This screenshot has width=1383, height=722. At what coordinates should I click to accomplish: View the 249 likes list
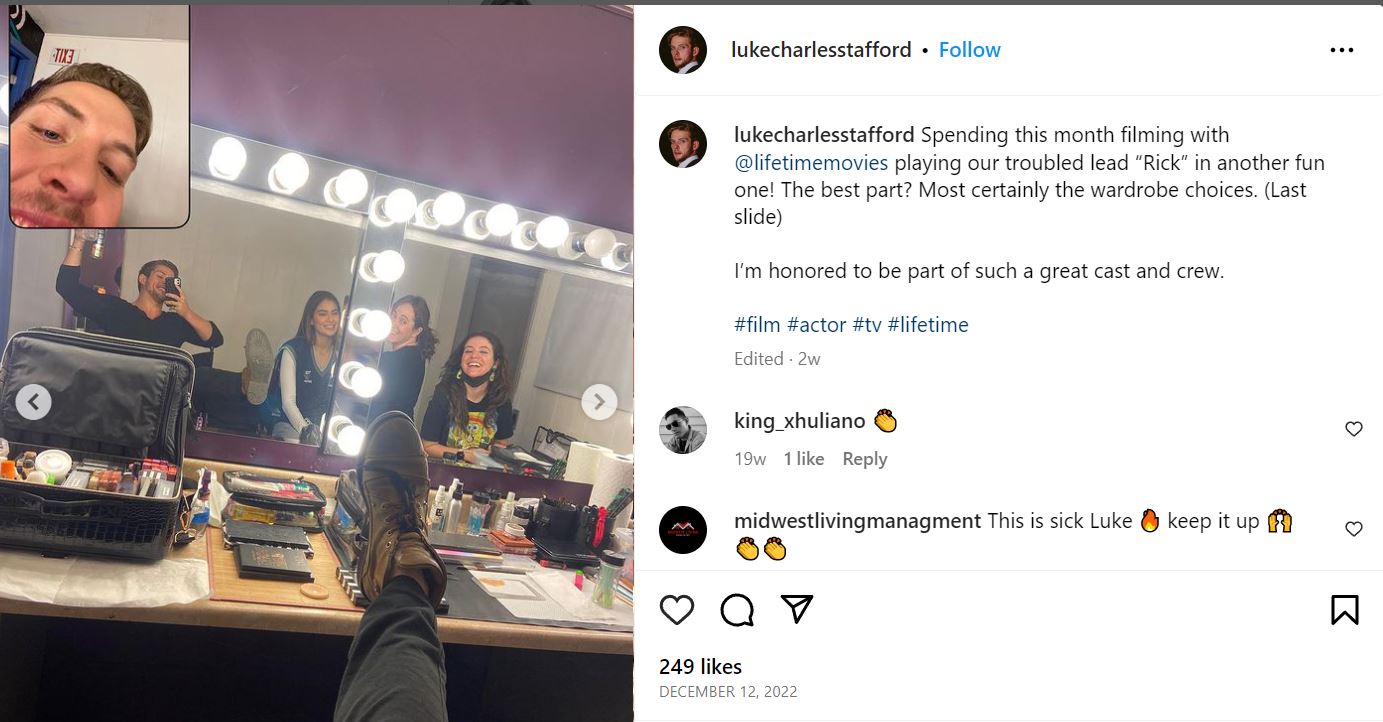pyautogui.click(x=700, y=666)
